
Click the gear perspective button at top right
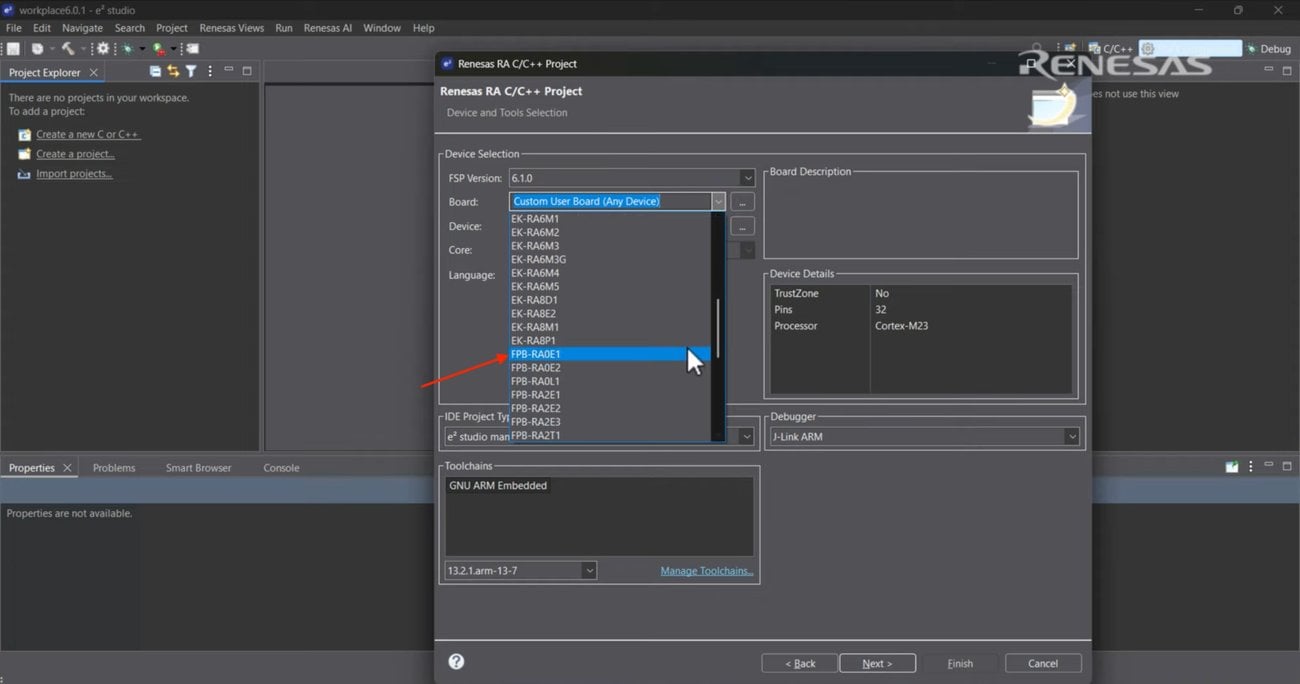(1190, 48)
